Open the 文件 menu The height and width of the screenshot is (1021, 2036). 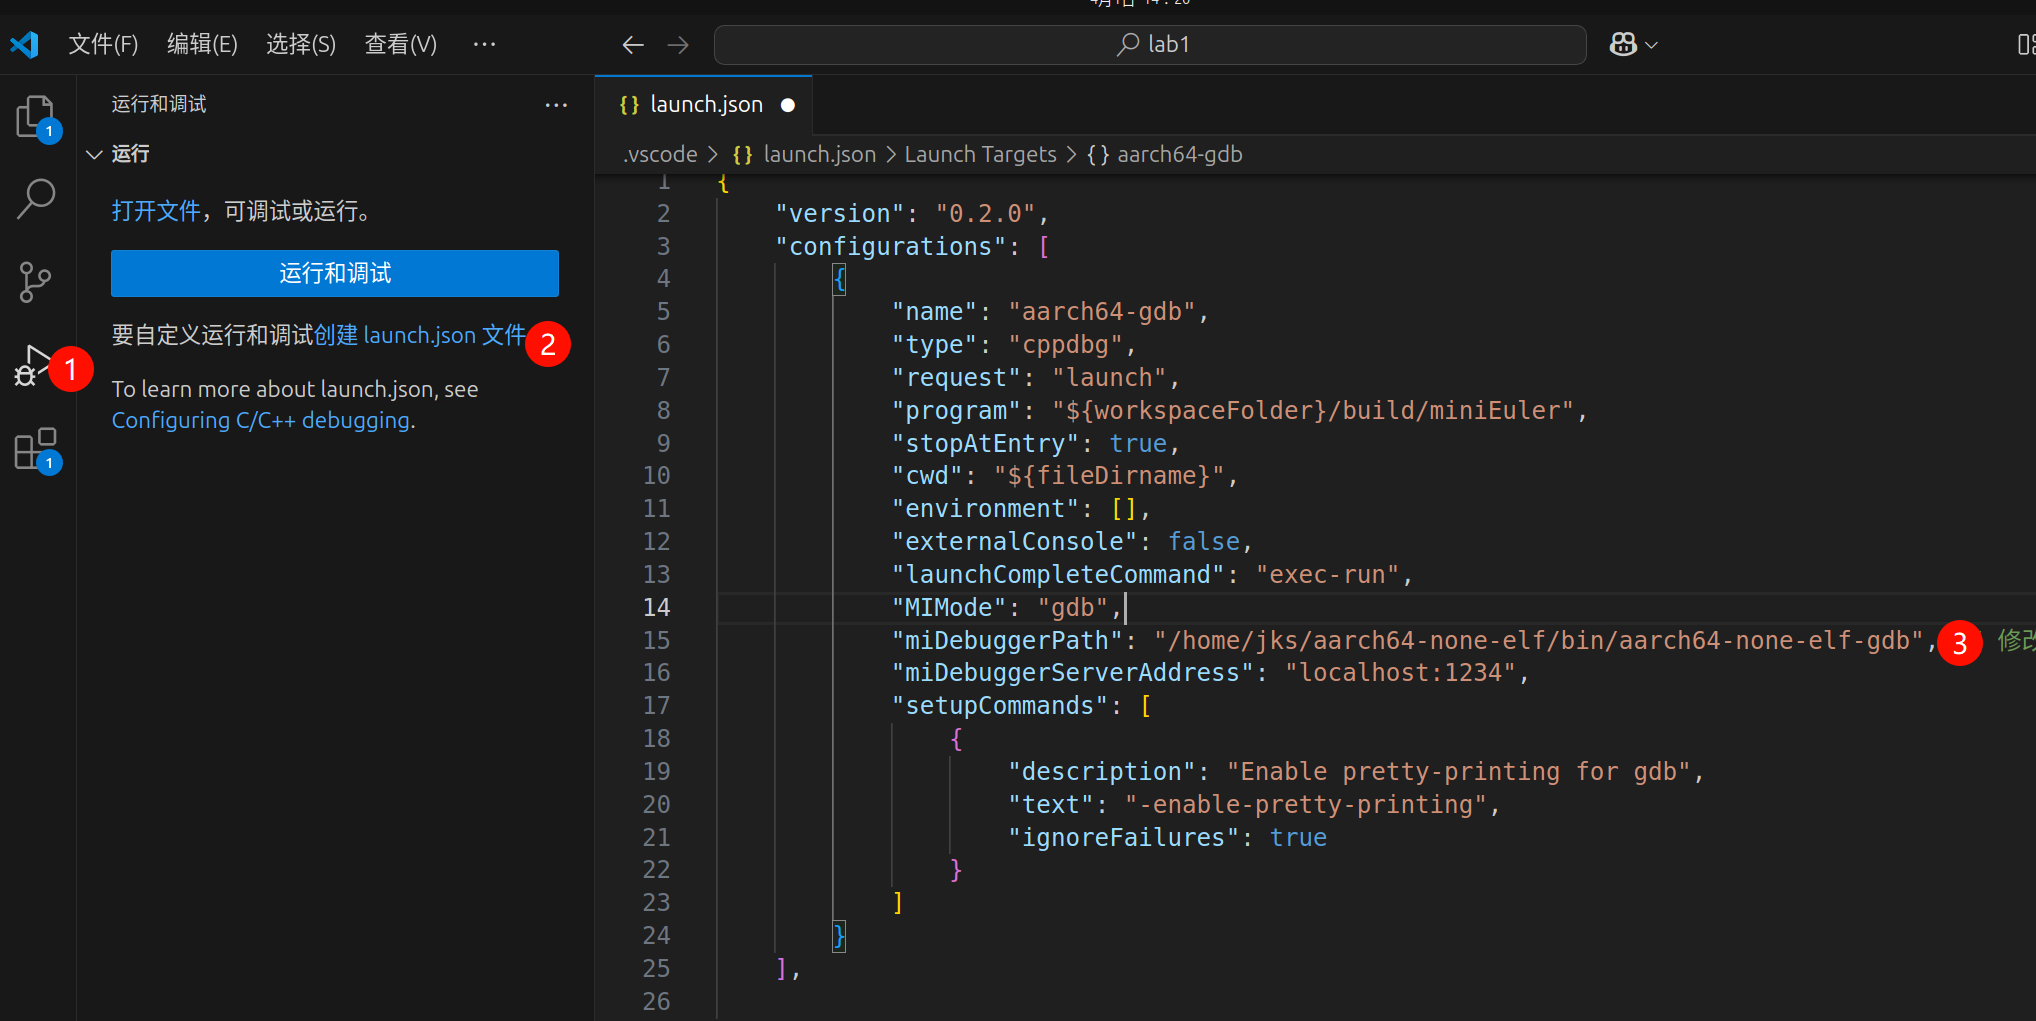coord(103,44)
